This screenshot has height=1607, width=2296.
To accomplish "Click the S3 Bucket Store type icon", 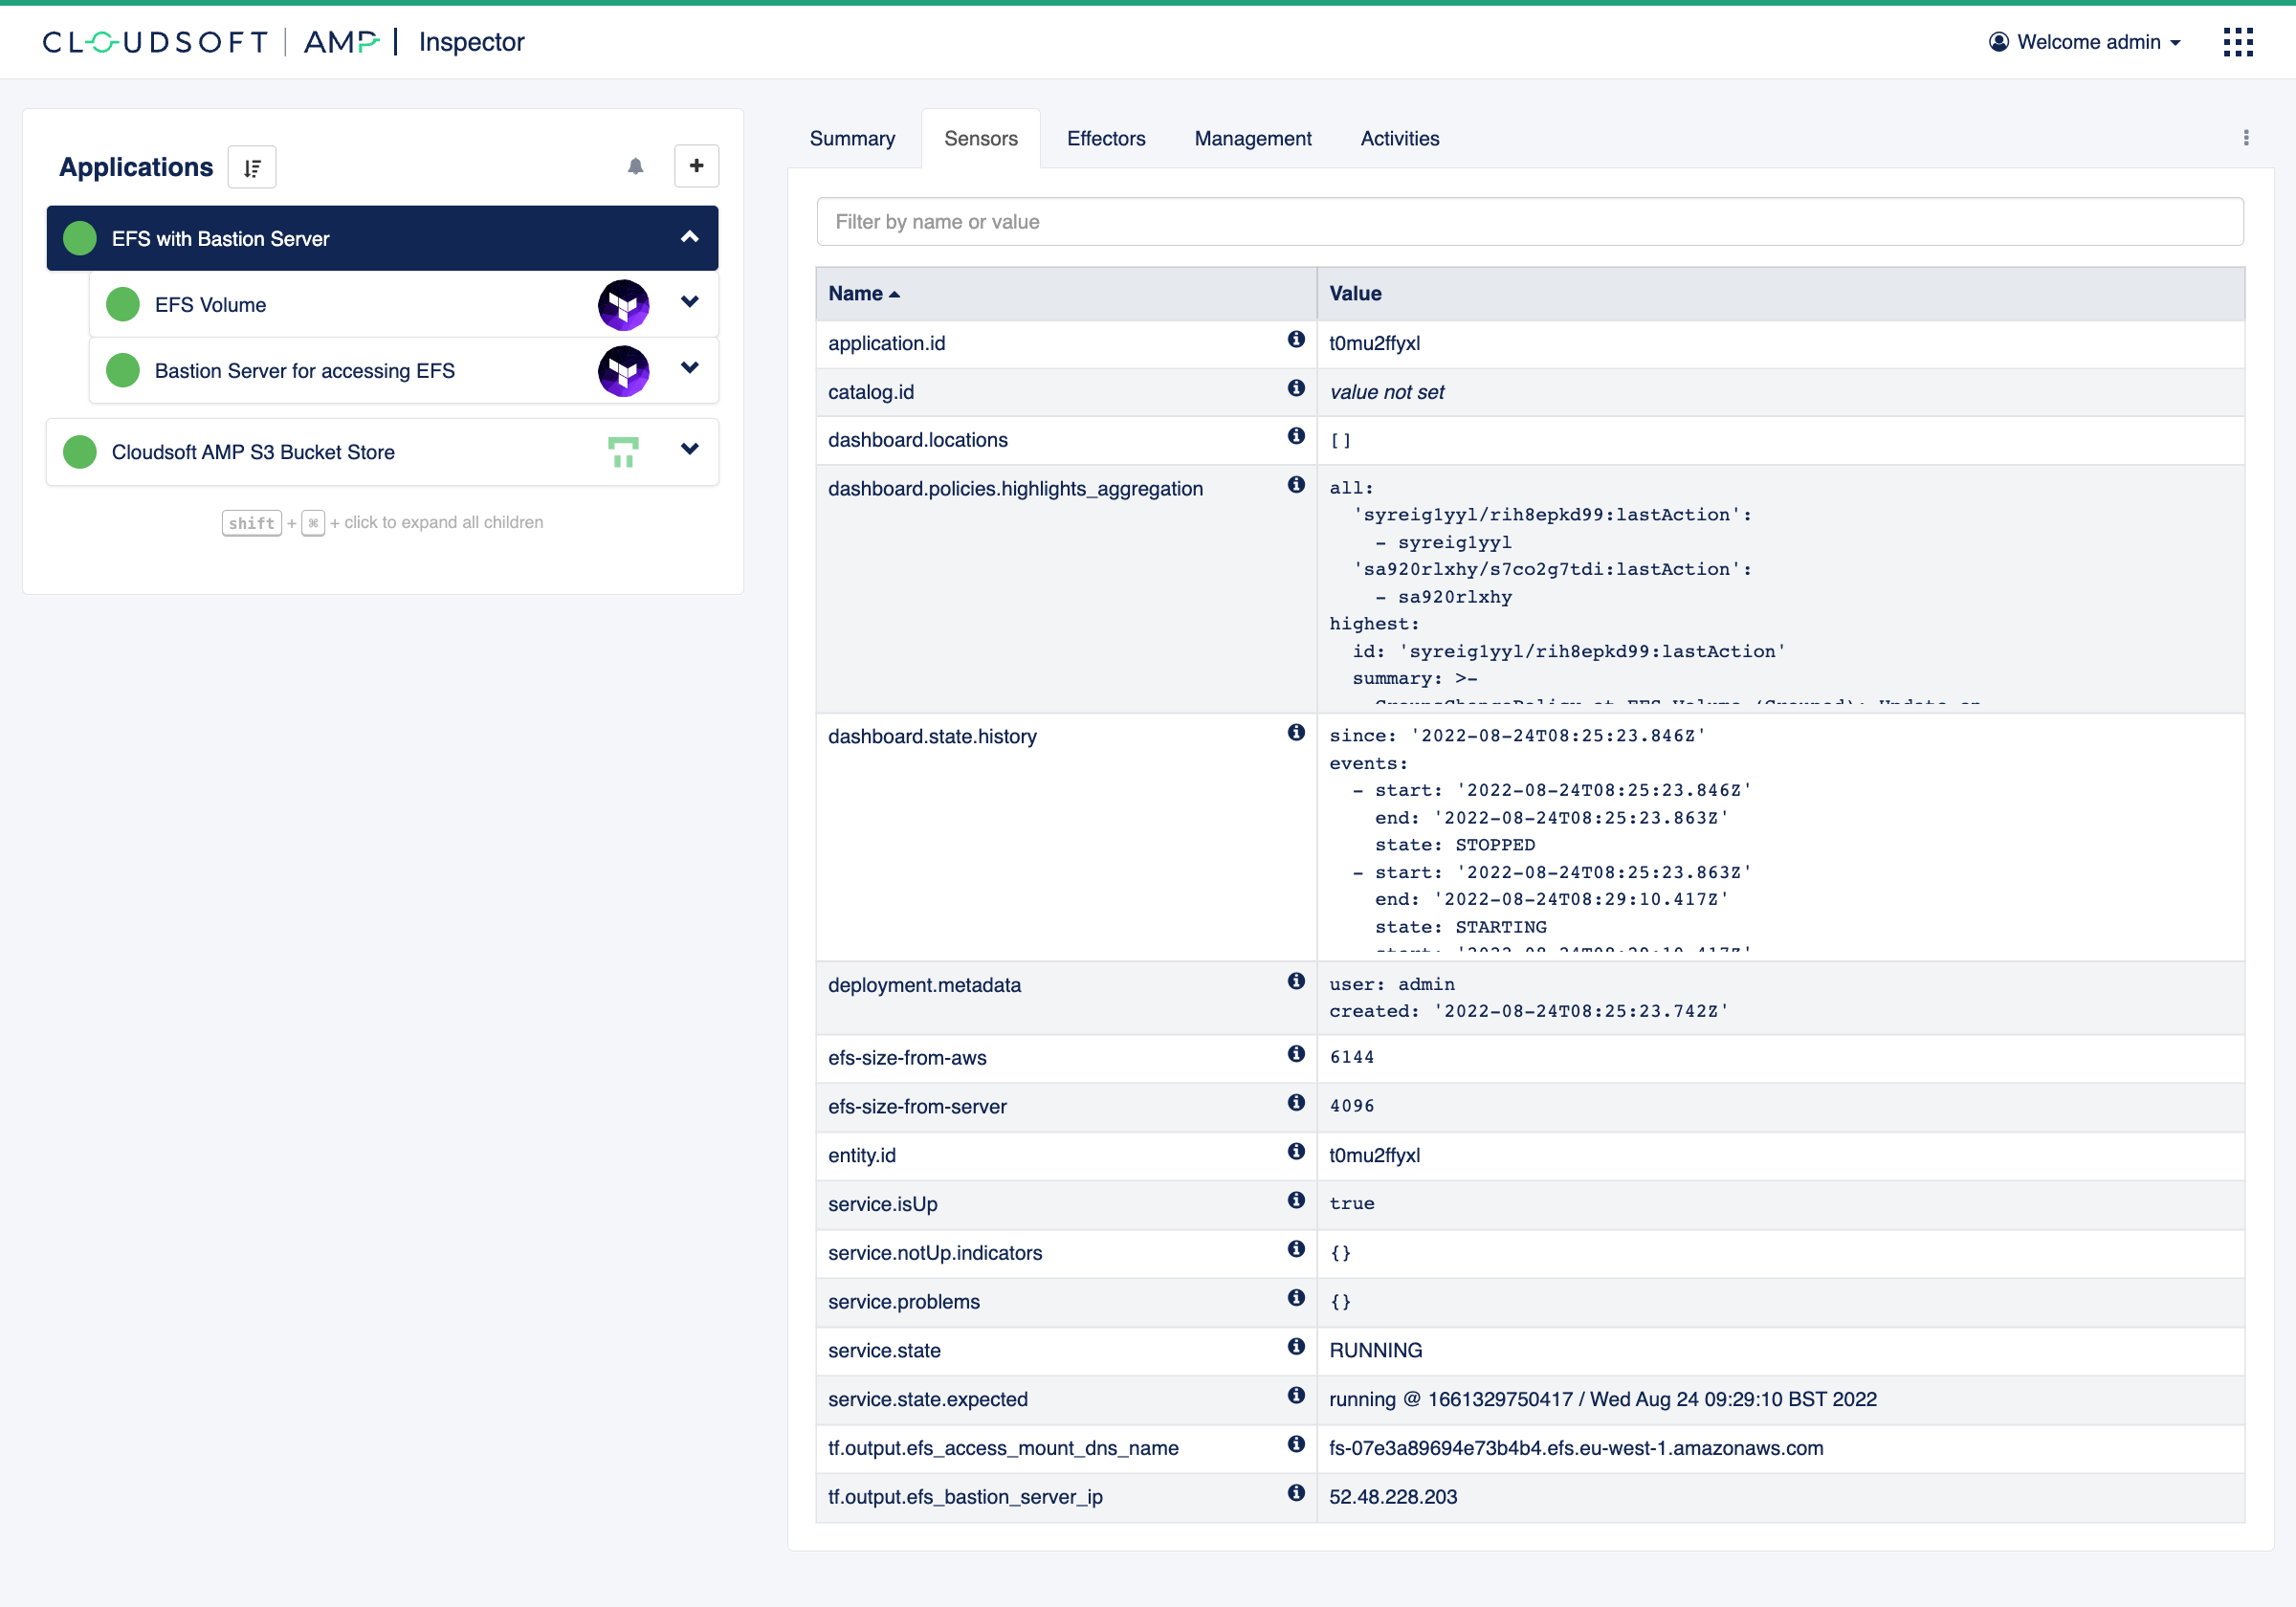I will pyautogui.click(x=623, y=452).
